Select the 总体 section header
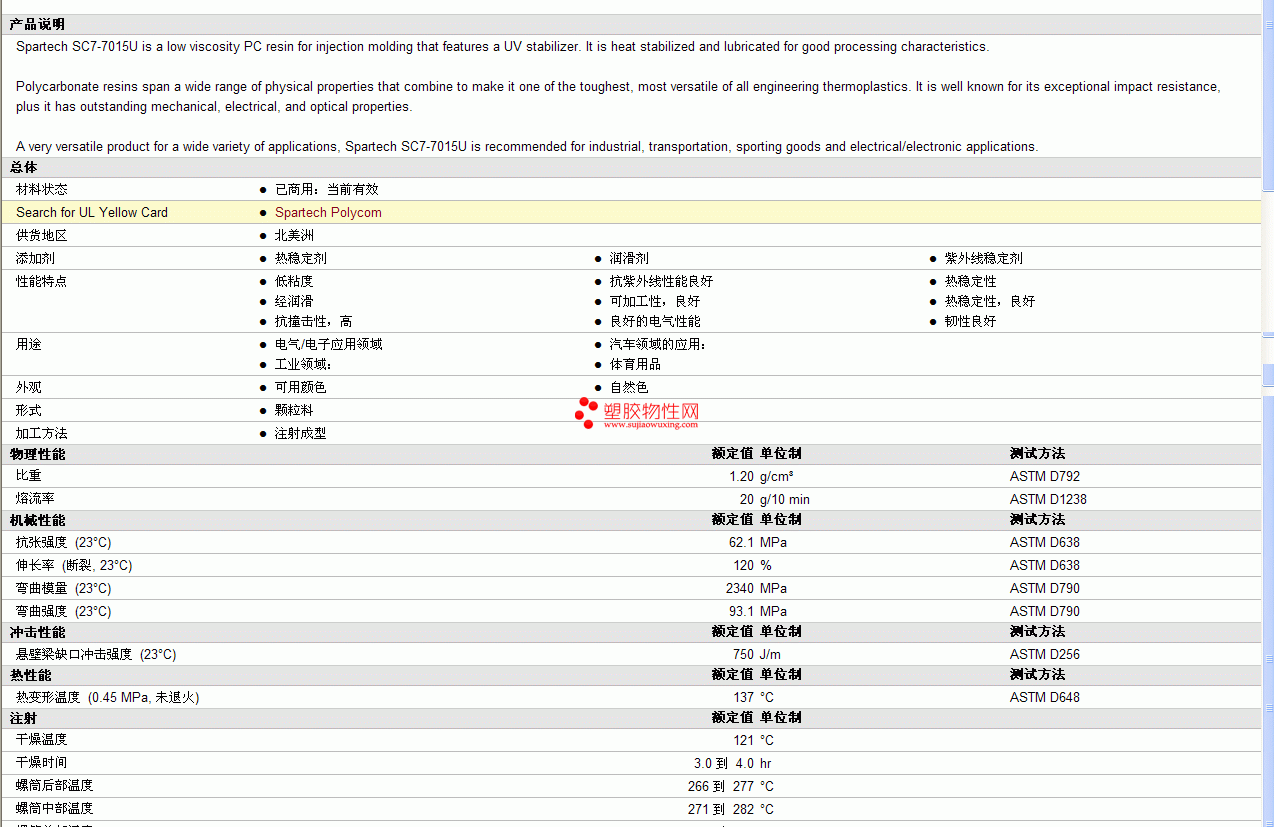 pyautogui.click(x=24, y=167)
